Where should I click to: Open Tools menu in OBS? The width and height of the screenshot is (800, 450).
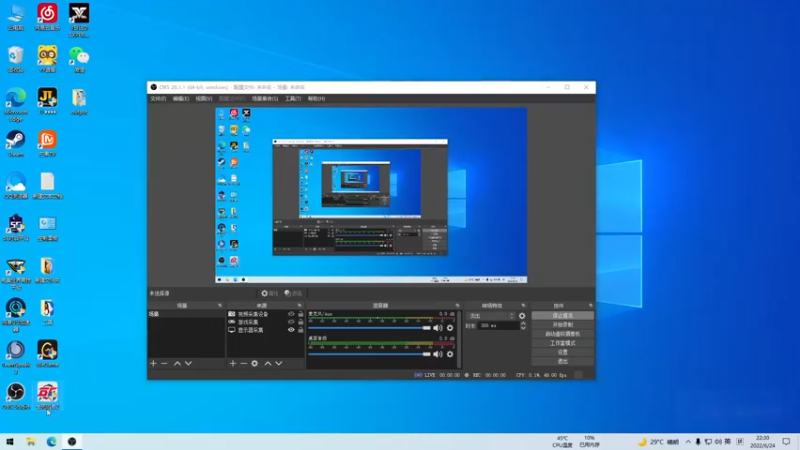(x=293, y=98)
